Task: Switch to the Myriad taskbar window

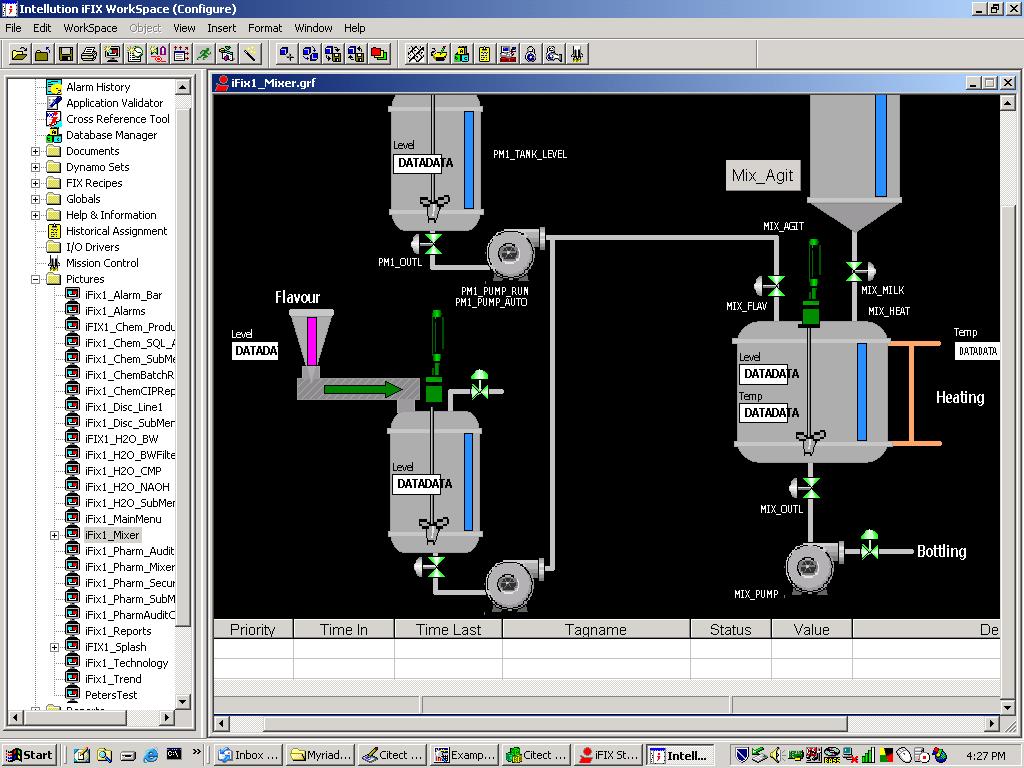Action: click(320, 755)
